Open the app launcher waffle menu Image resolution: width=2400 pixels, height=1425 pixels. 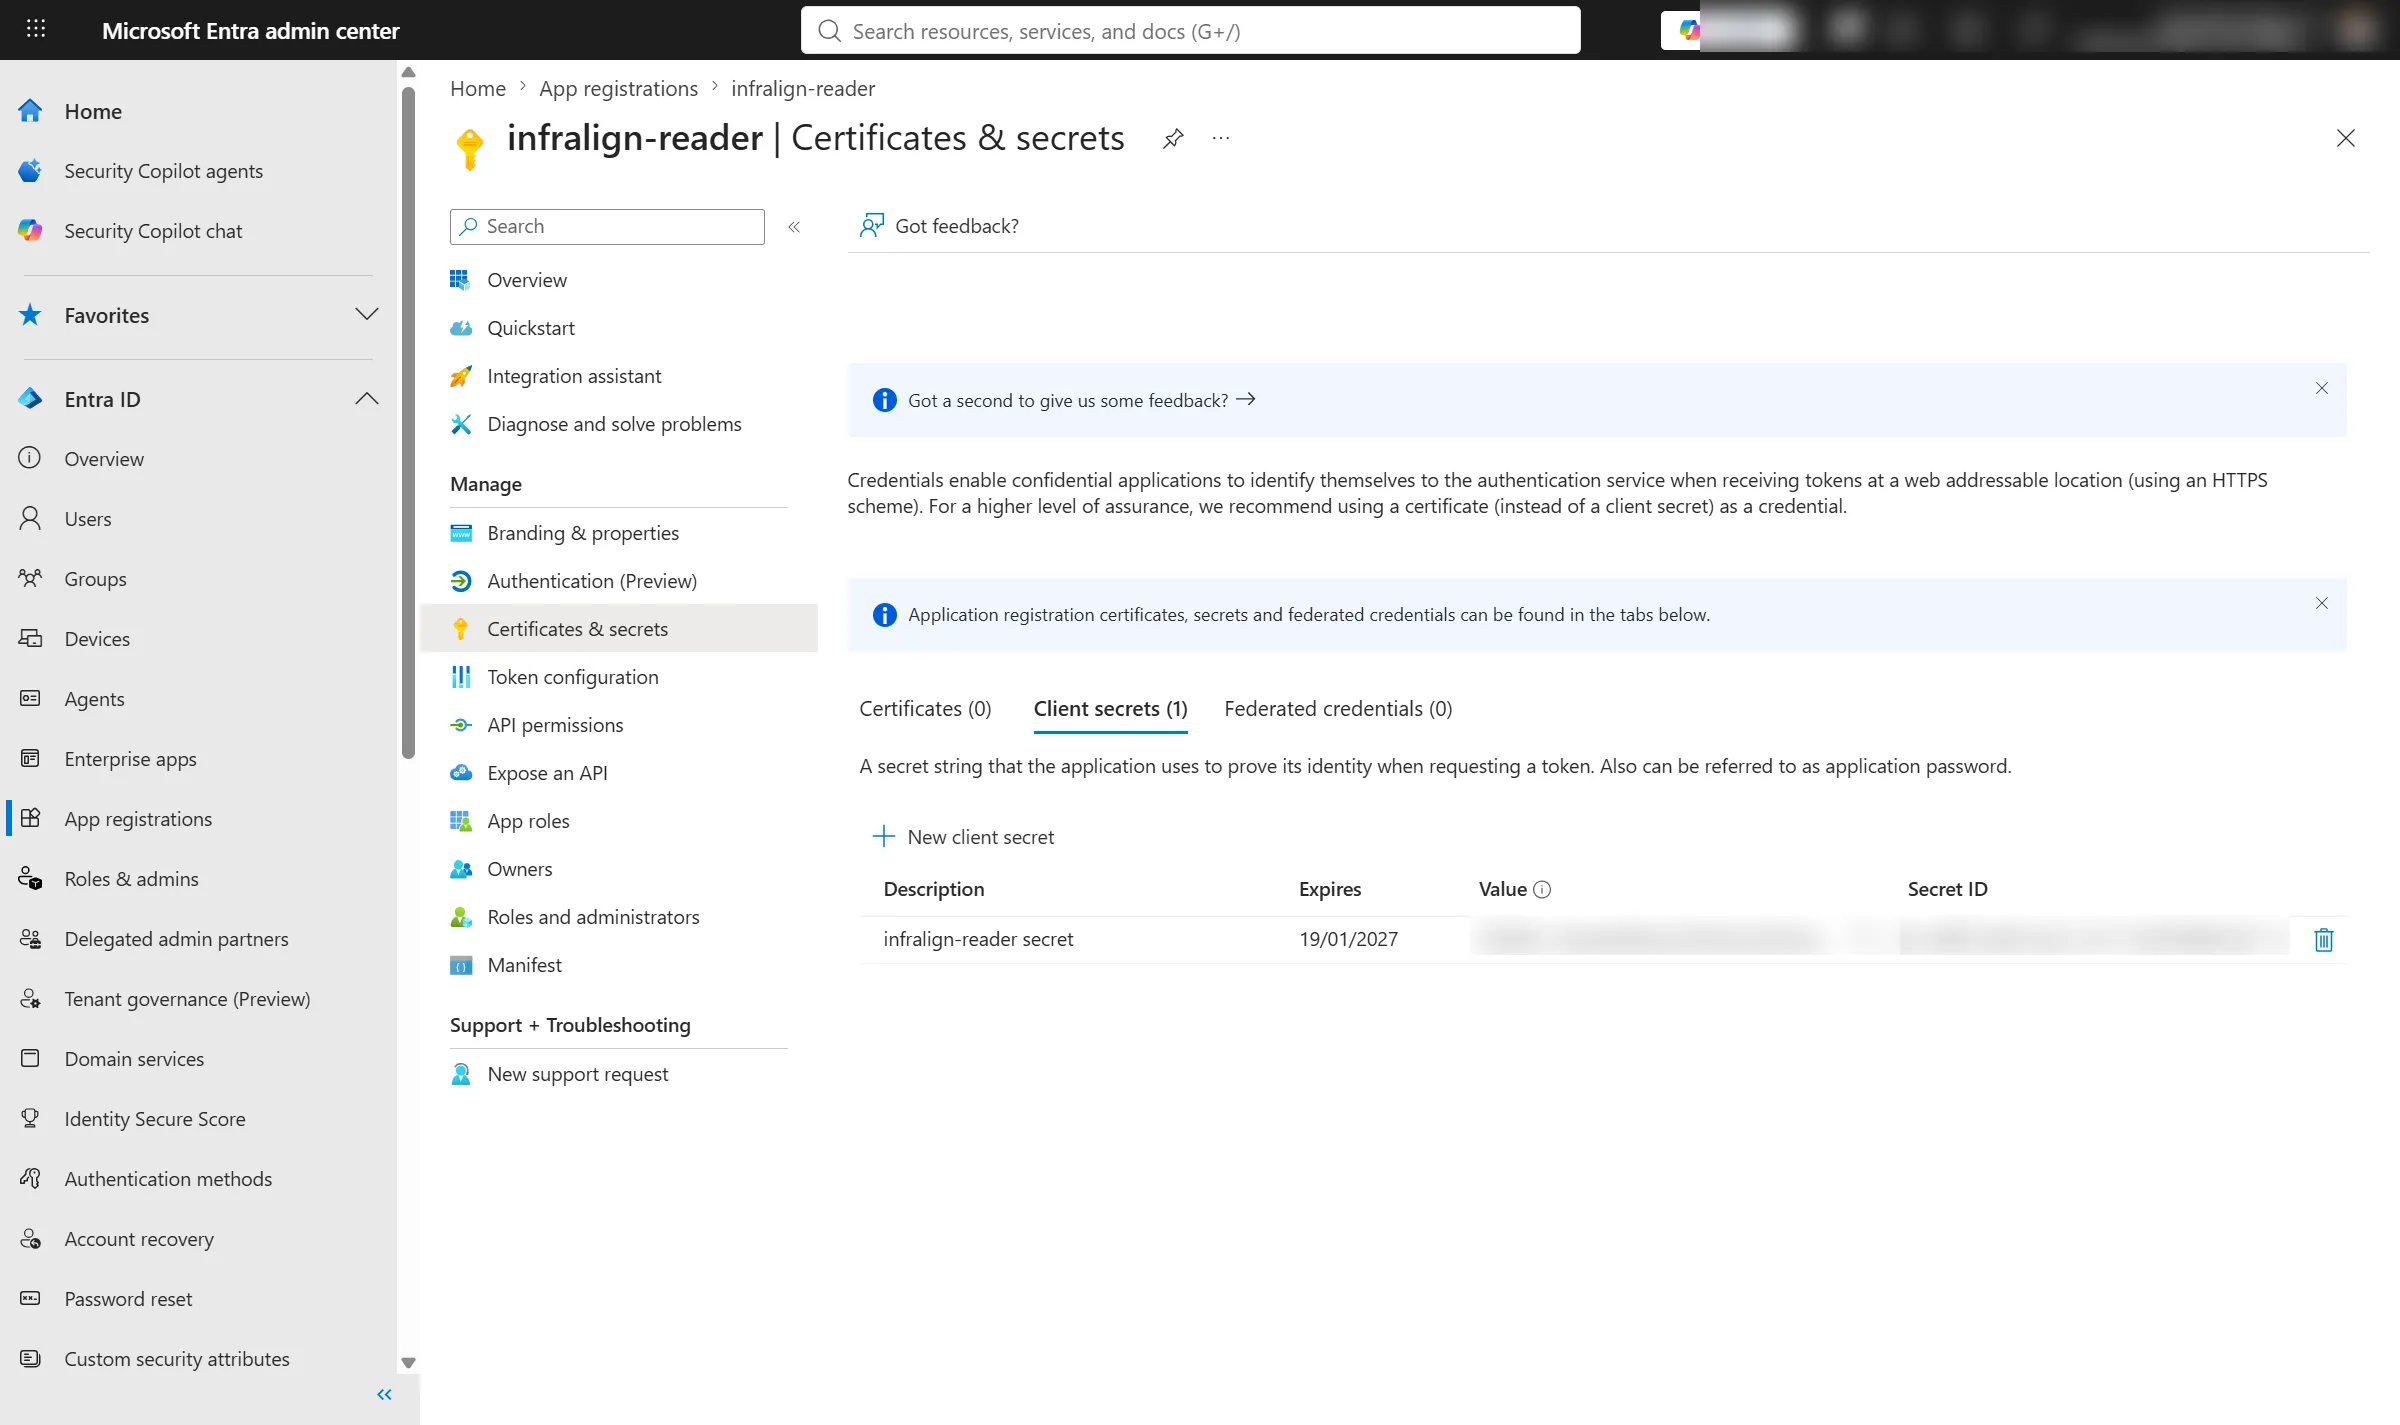pyautogui.click(x=36, y=29)
